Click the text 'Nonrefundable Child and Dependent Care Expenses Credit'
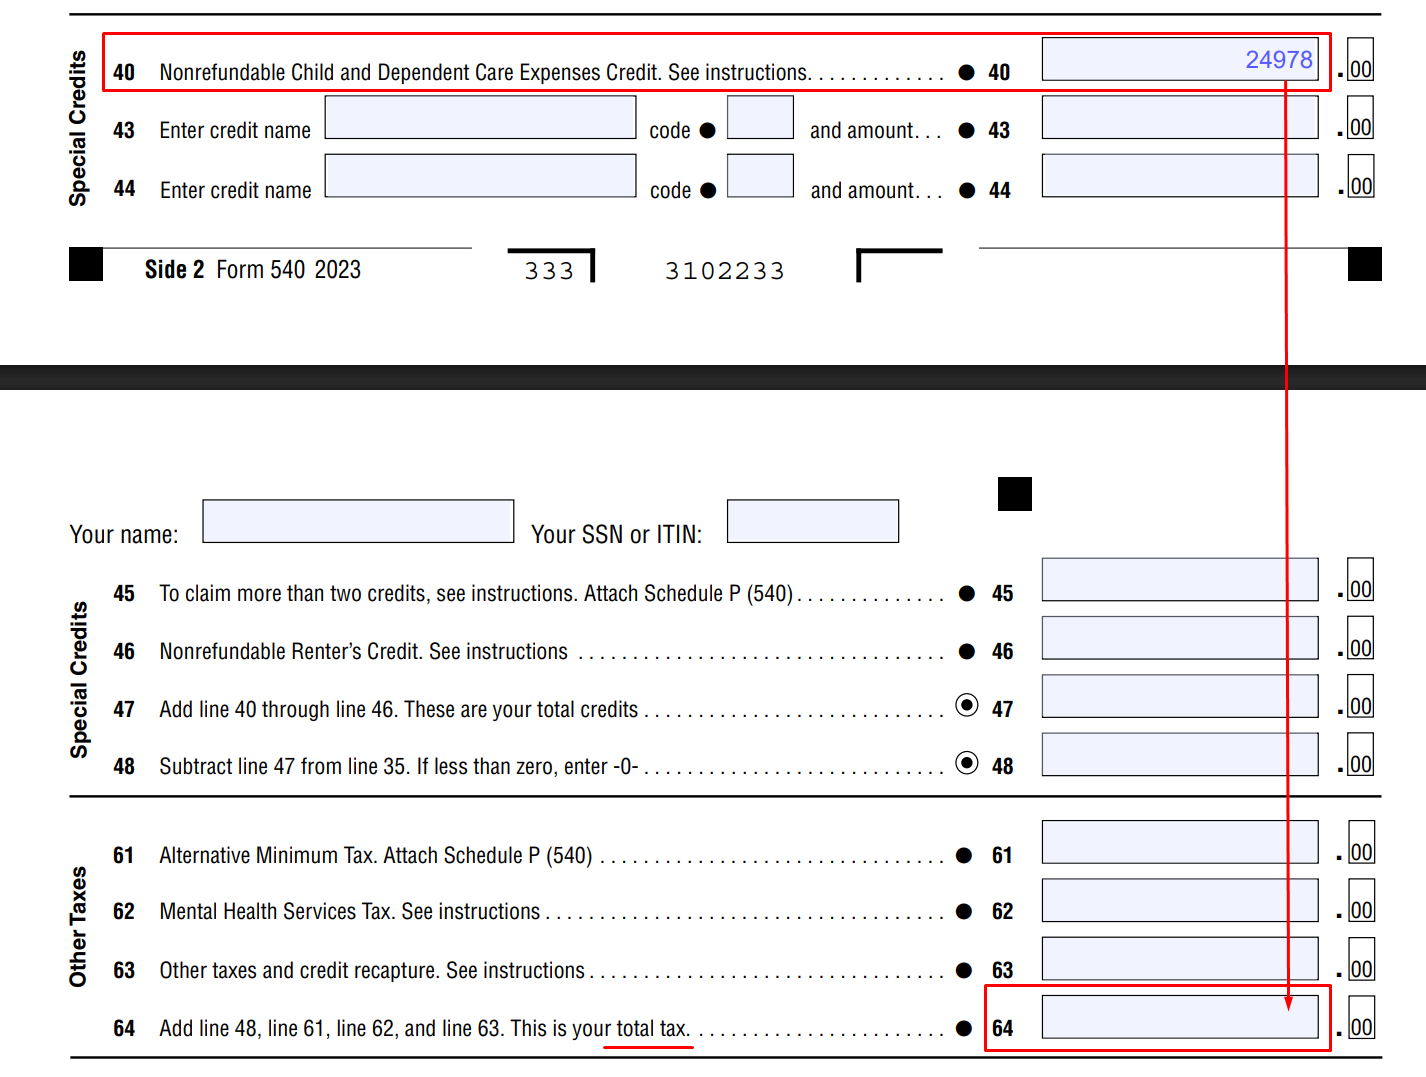The image size is (1426, 1077). [410, 72]
